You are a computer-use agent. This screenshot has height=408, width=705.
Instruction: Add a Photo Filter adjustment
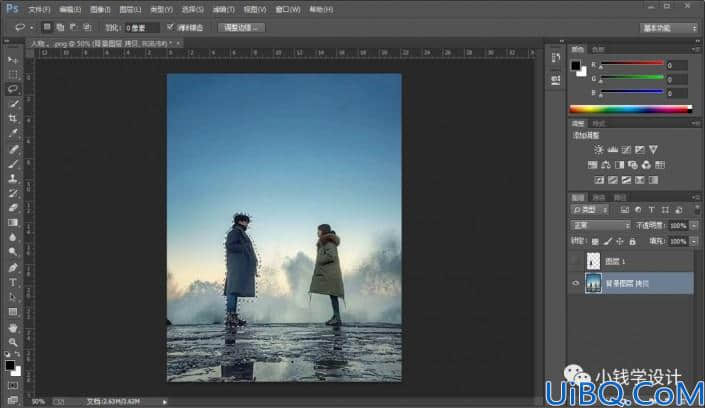tap(633, 165)
